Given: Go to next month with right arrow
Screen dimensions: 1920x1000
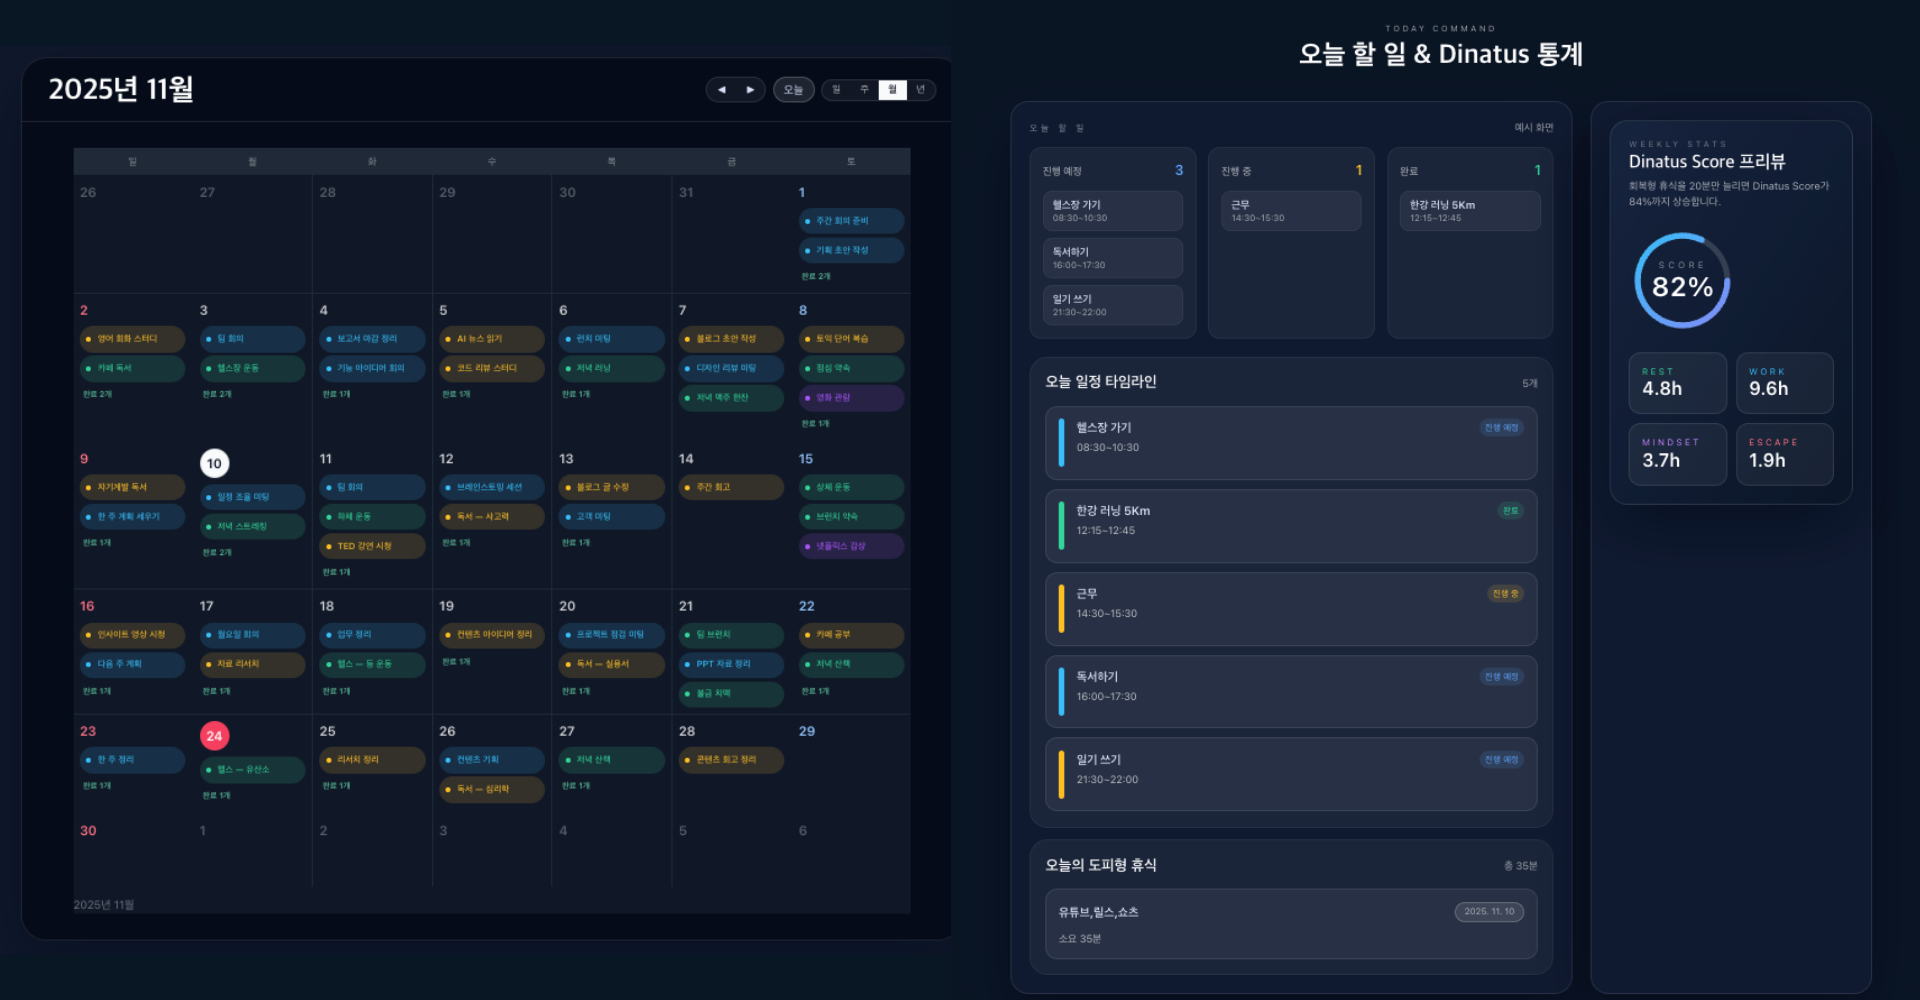Looking at the screenshot, I should [750, 90].
